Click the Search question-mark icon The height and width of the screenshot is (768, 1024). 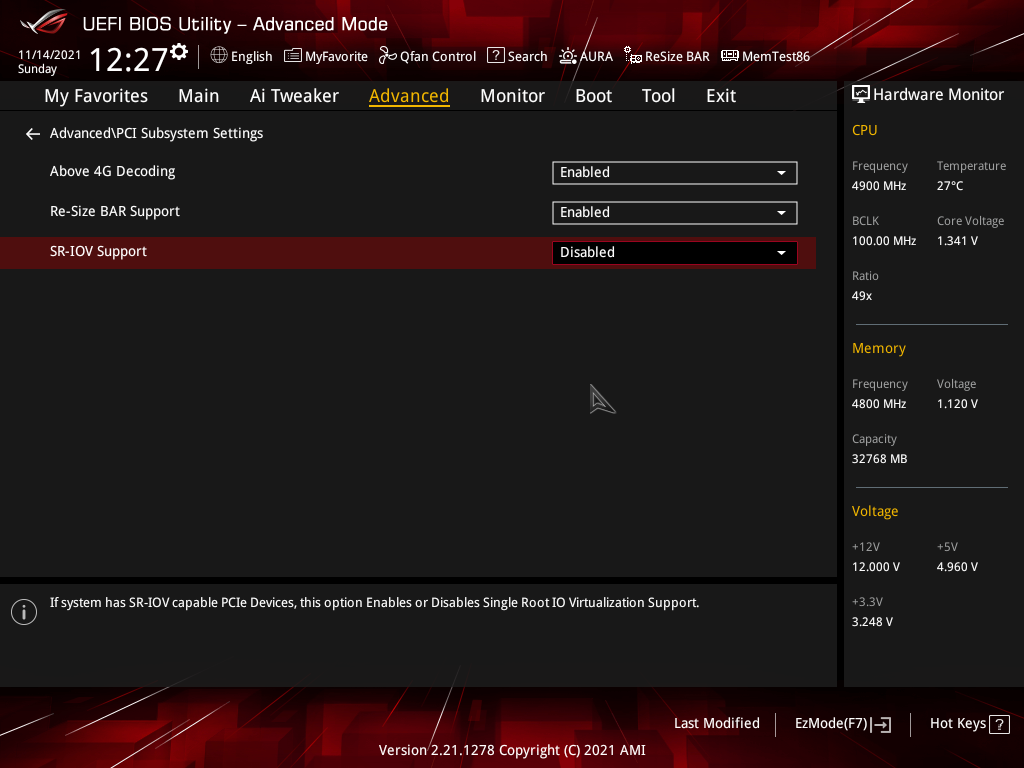496,56
